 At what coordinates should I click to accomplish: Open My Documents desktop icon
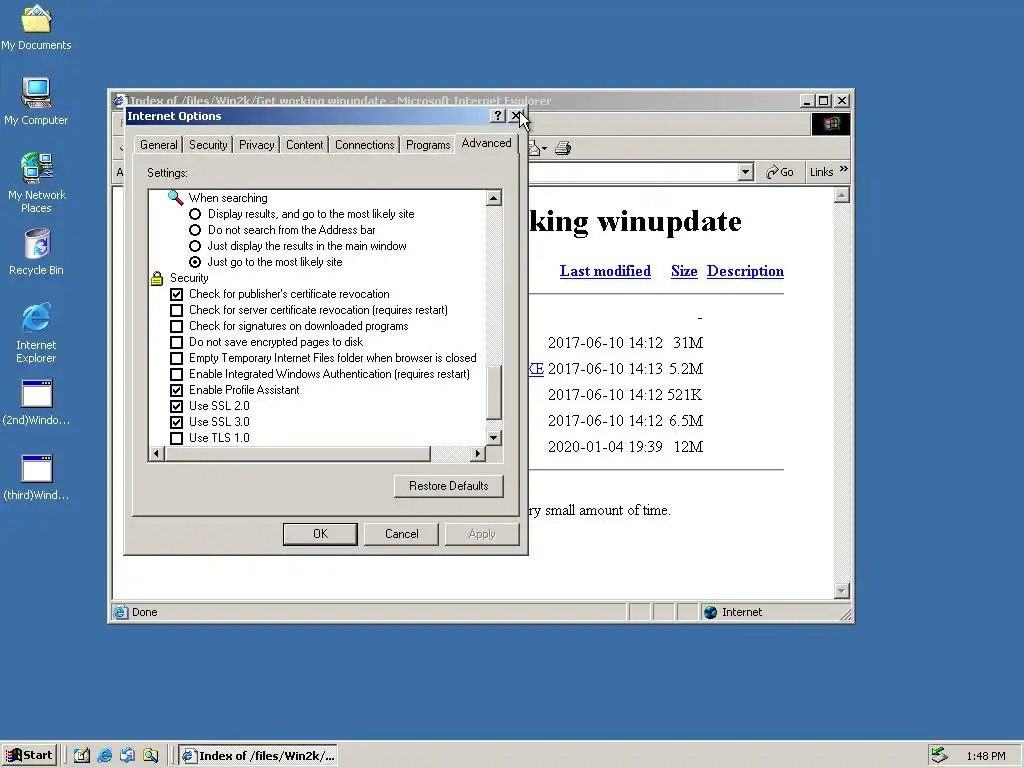[36, 26]
